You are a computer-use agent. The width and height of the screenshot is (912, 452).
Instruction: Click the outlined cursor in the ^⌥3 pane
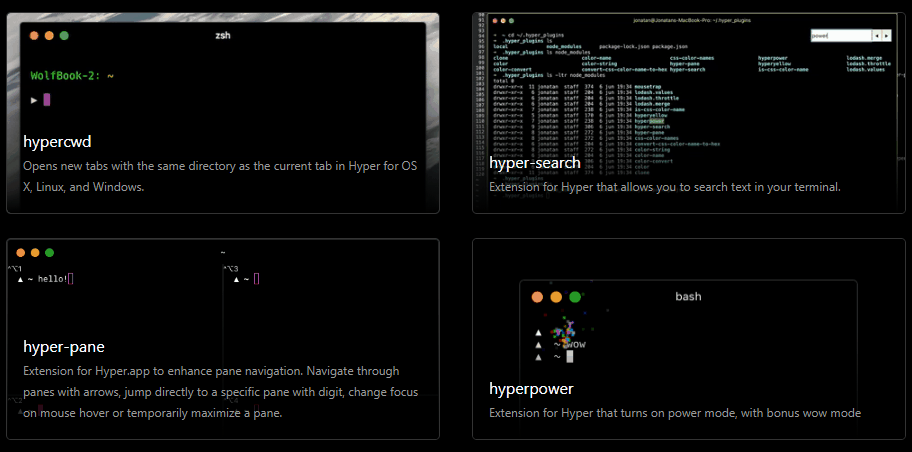point(256,279)
